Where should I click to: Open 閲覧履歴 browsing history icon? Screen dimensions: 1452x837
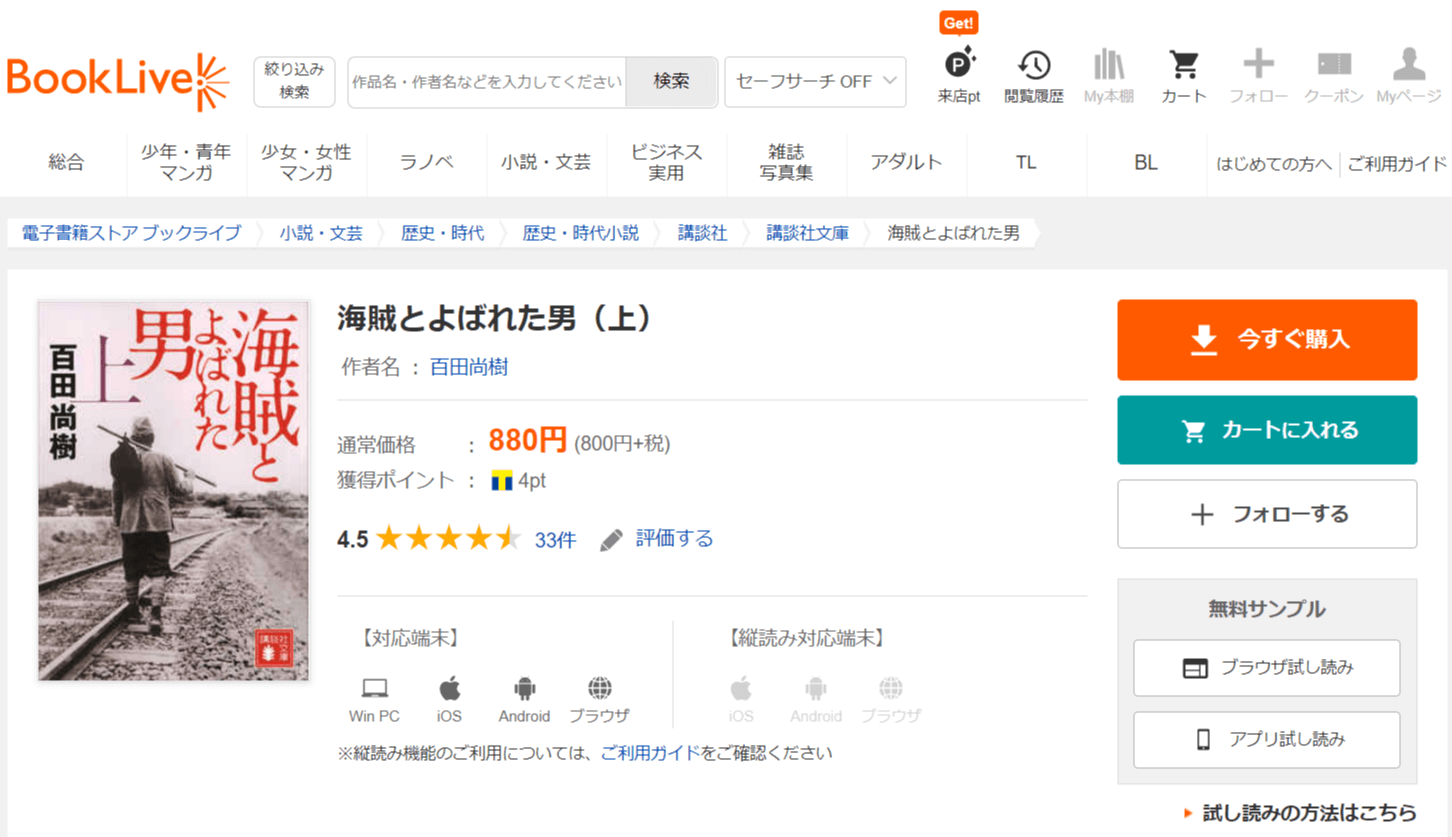1034,66
